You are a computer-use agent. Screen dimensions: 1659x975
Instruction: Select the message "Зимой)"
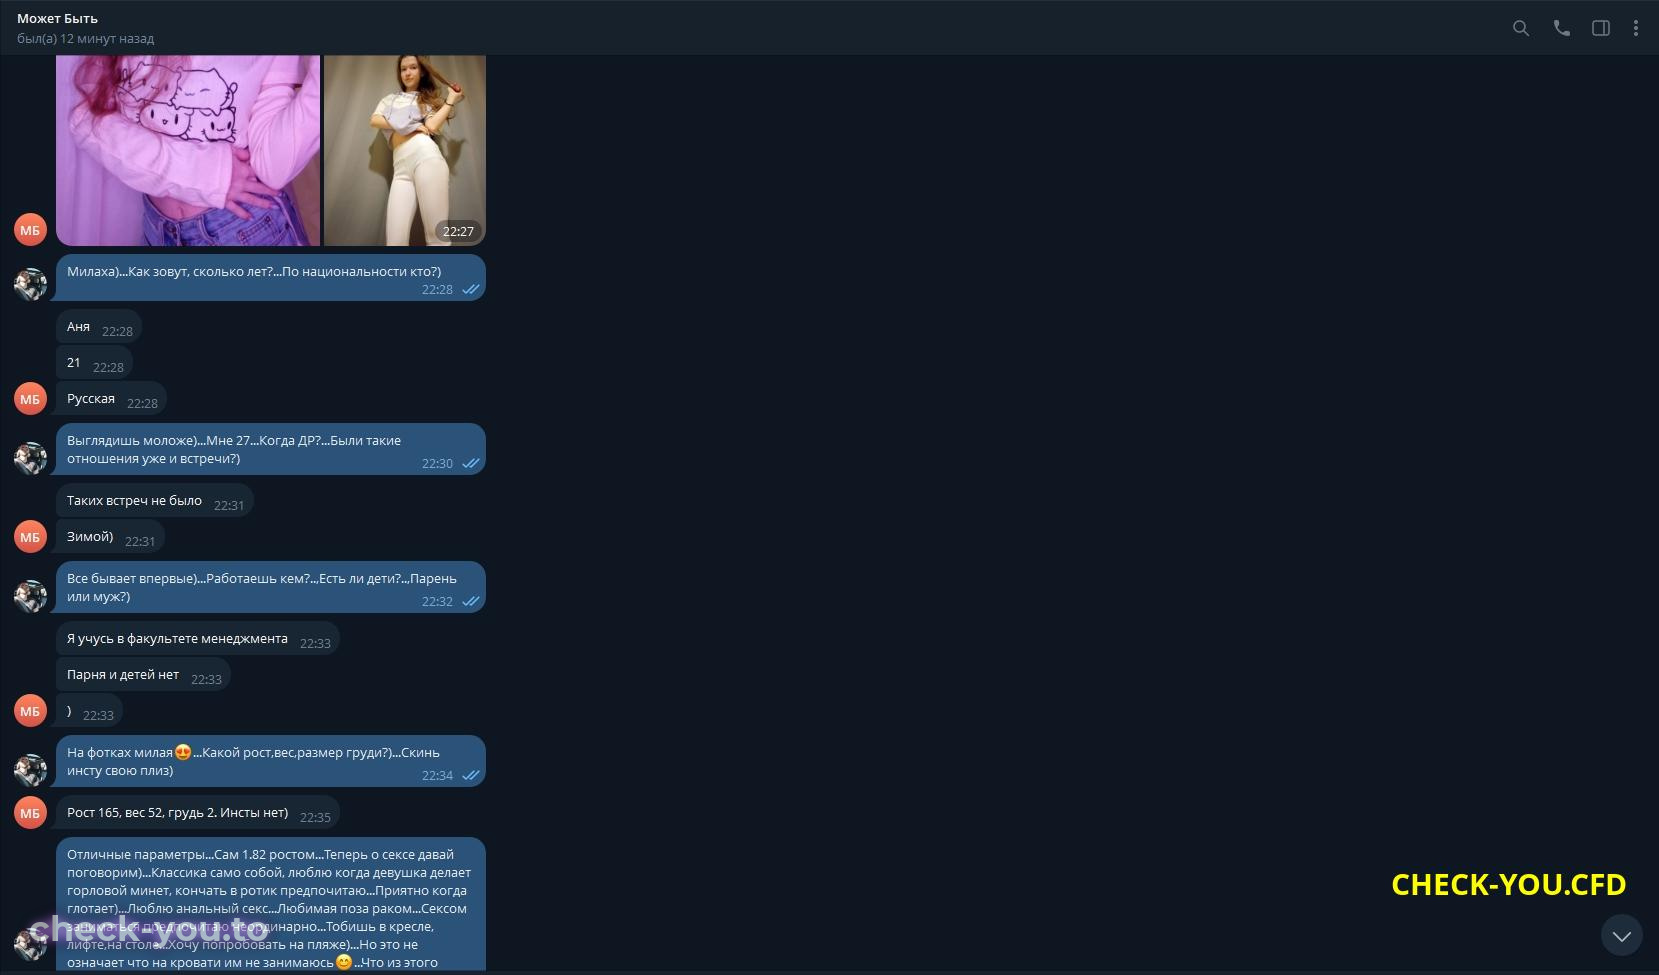coord(110,537)
